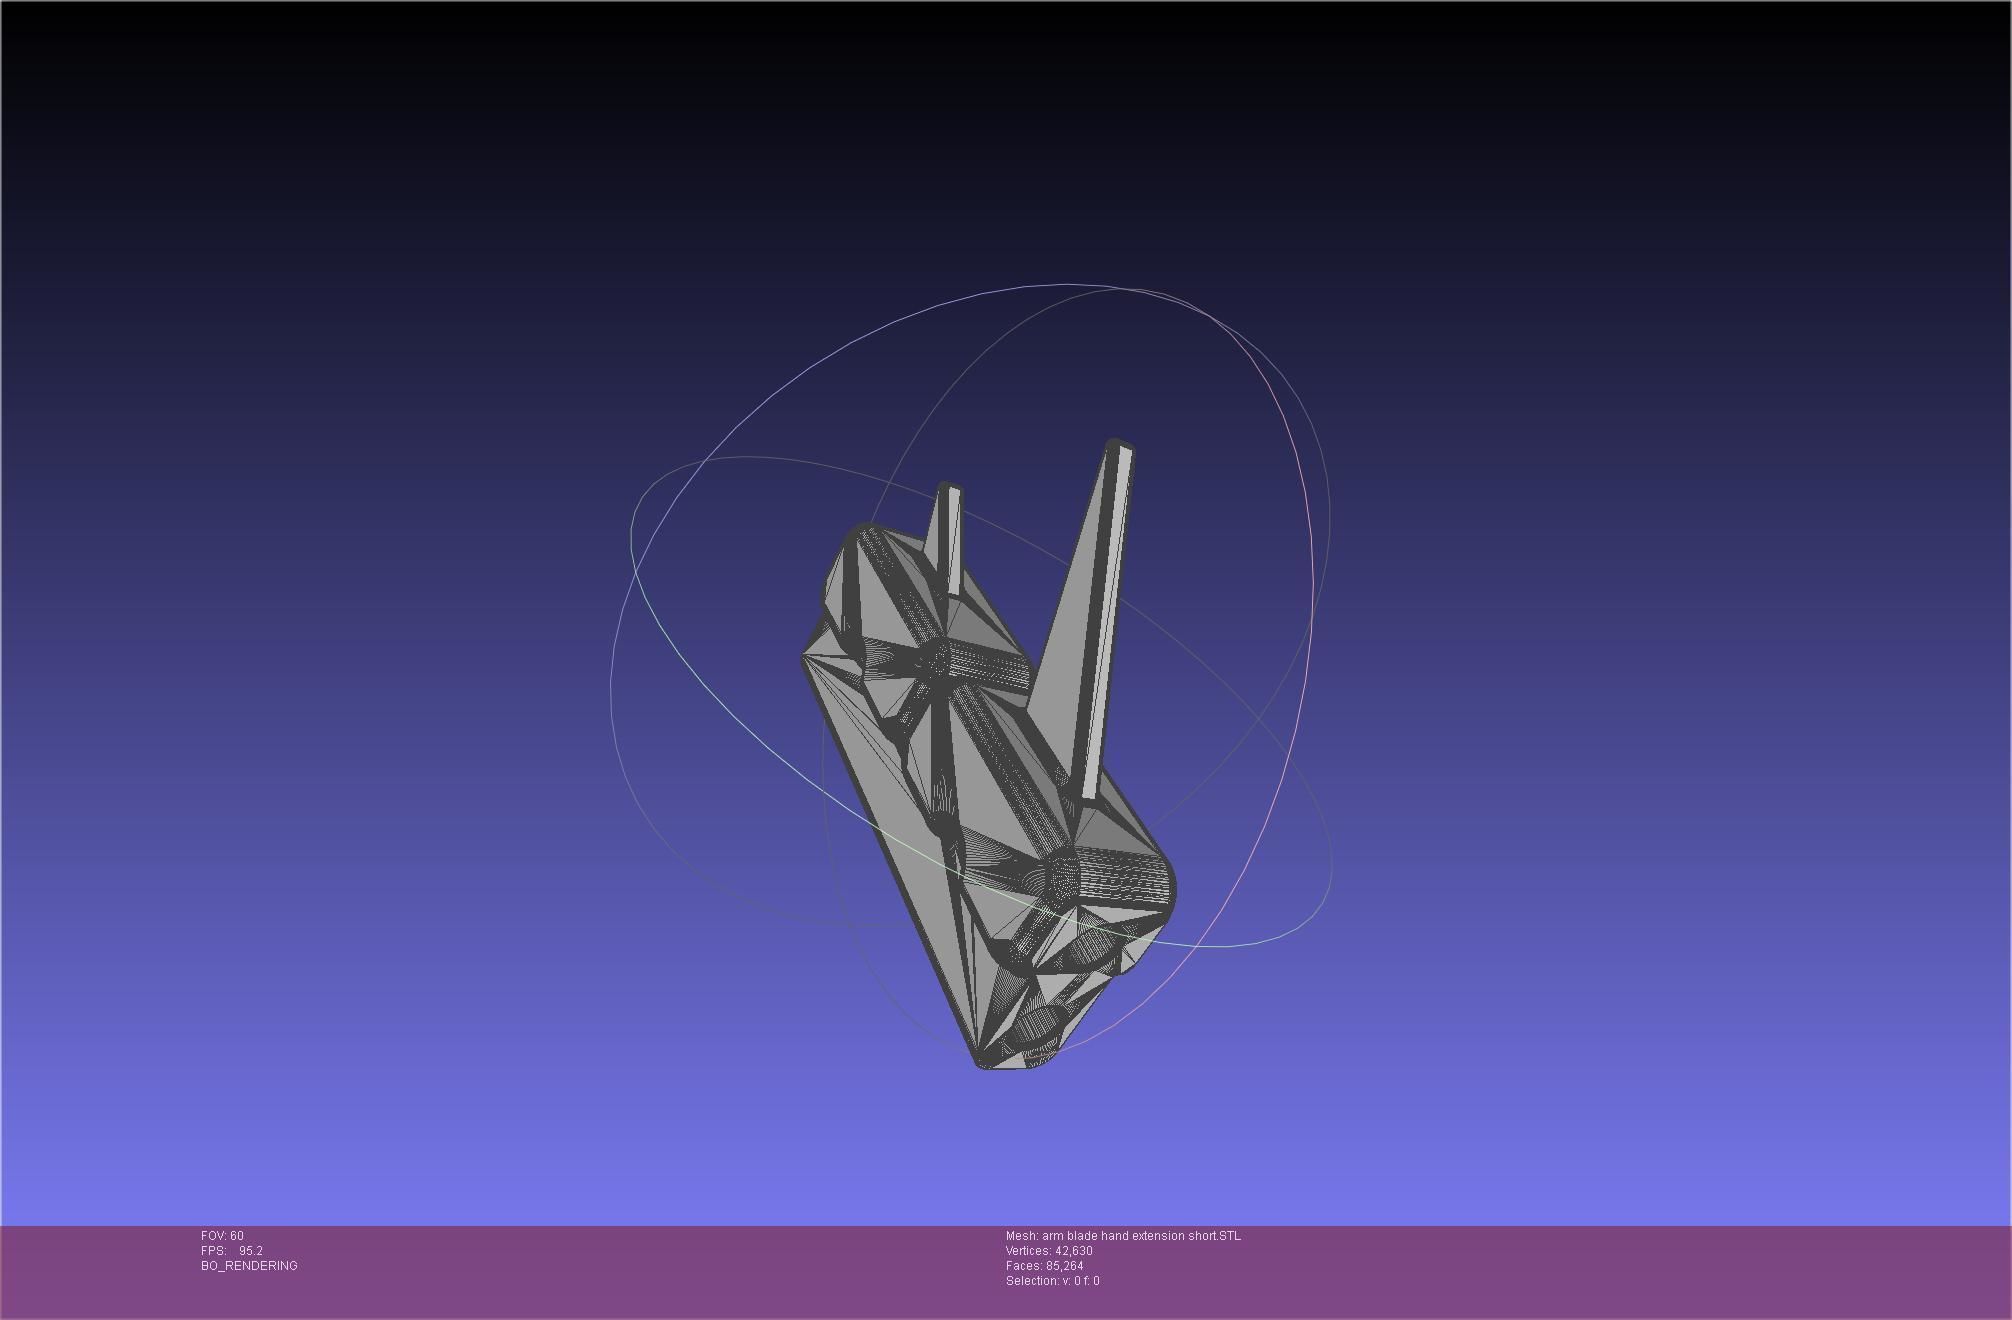Click the FPS: 95.2 readout
Screen dimensions: 2012x1320
coord(232,1251)
